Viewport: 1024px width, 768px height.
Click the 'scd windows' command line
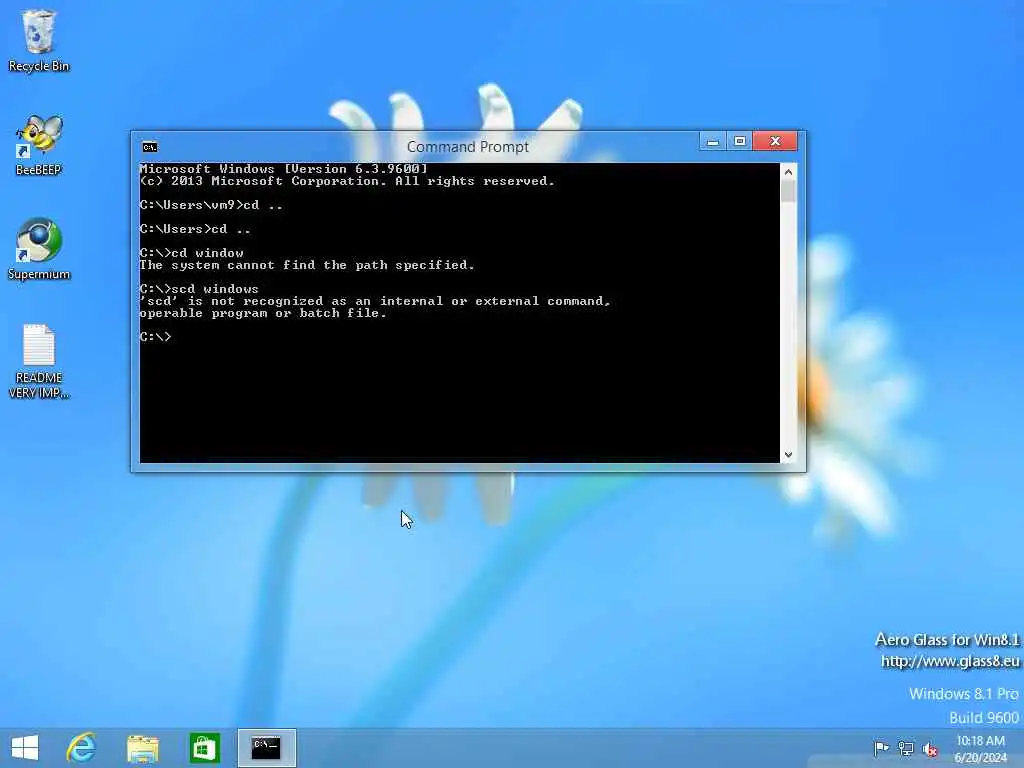(199, 289)
